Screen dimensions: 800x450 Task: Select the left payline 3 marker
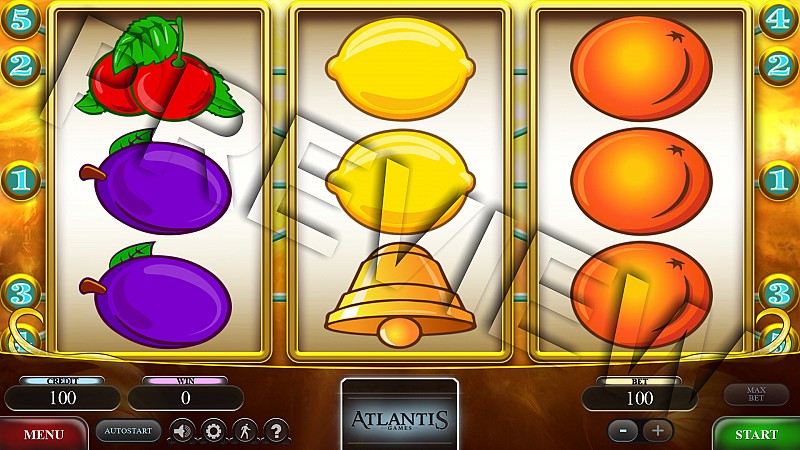(20, 293)
